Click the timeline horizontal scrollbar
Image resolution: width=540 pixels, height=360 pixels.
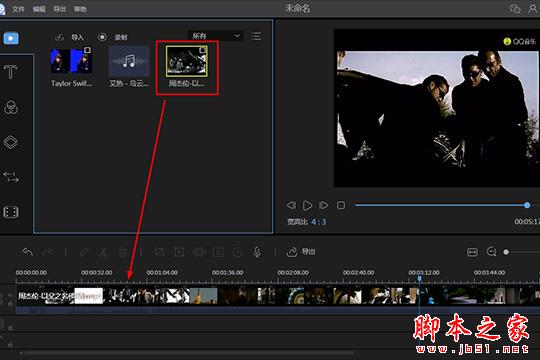coord(189,353)
